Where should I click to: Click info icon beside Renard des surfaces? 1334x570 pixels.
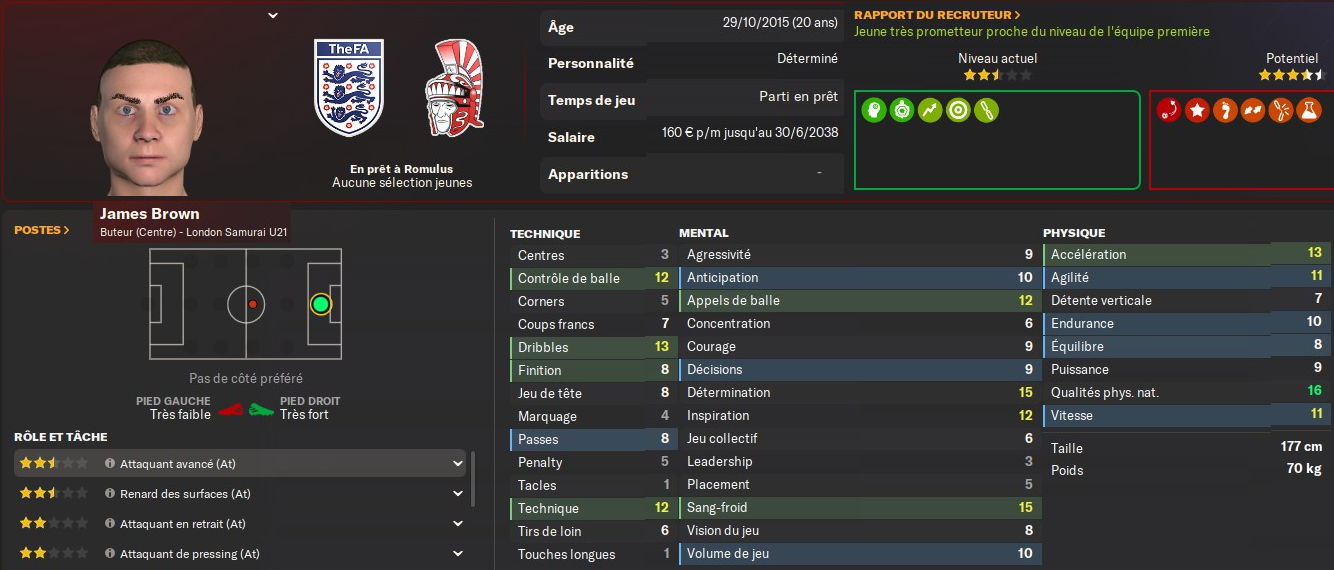coord(110,494)
